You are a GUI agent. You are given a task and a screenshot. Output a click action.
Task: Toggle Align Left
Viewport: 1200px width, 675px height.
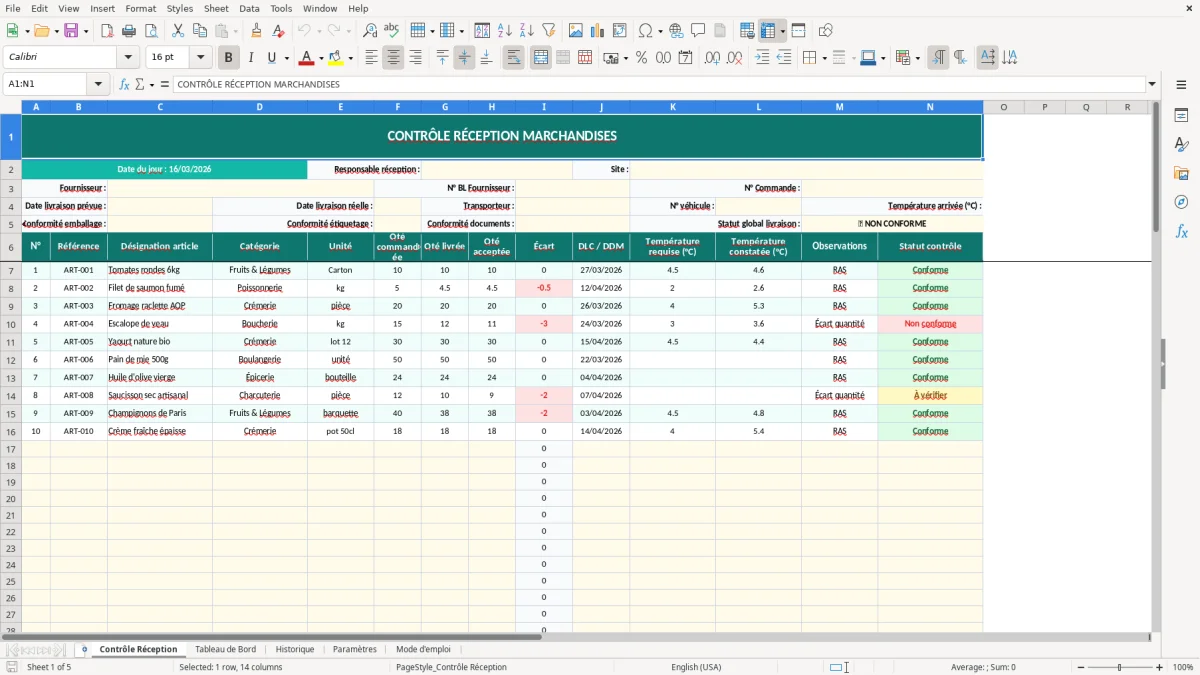click(x=372, y=58)
